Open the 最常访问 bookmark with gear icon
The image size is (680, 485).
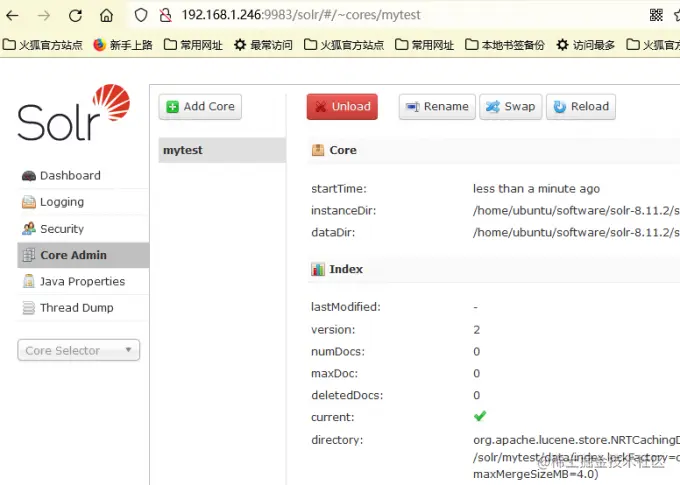(x=263, y=45)
